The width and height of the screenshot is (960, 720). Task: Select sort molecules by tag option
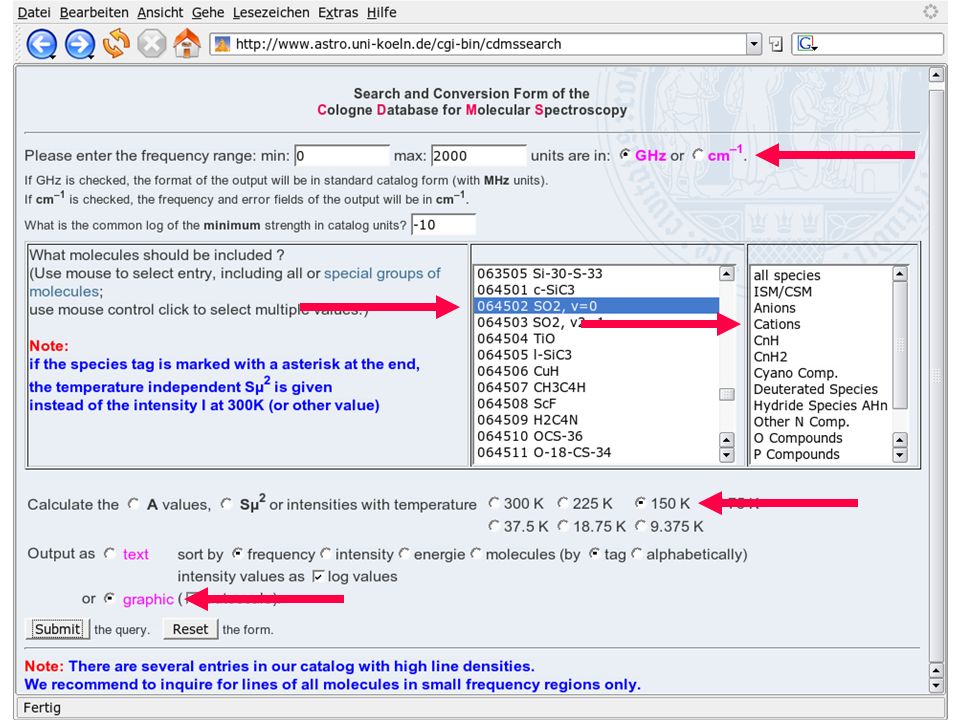(594, 553)
